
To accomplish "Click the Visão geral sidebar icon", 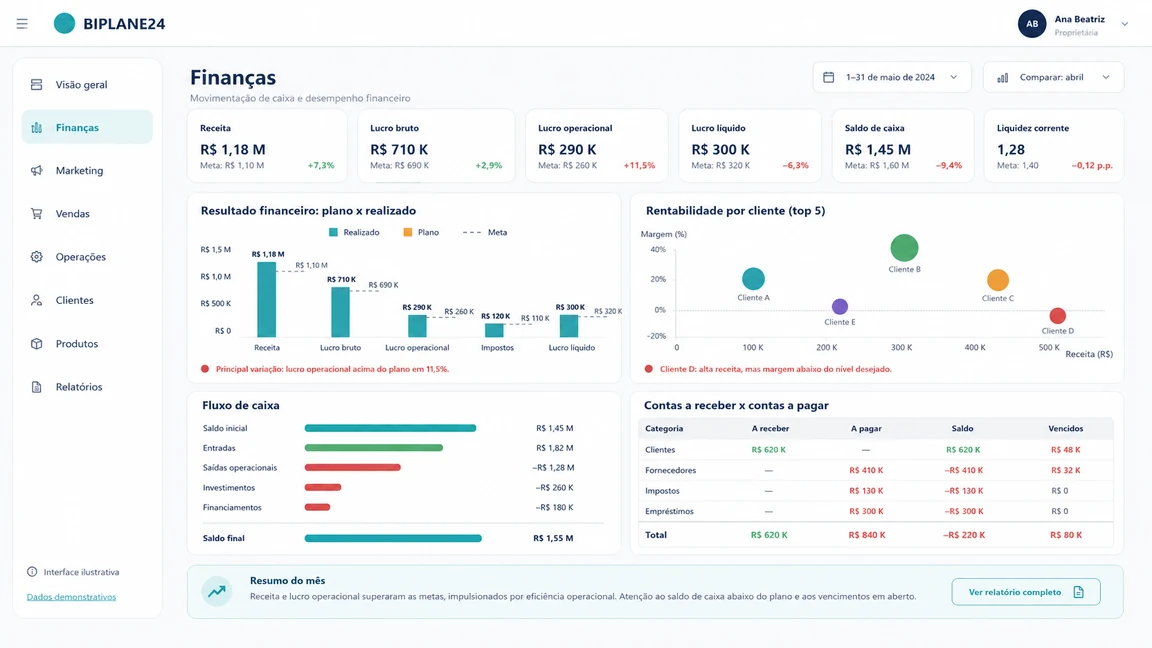I will [36, 84].
